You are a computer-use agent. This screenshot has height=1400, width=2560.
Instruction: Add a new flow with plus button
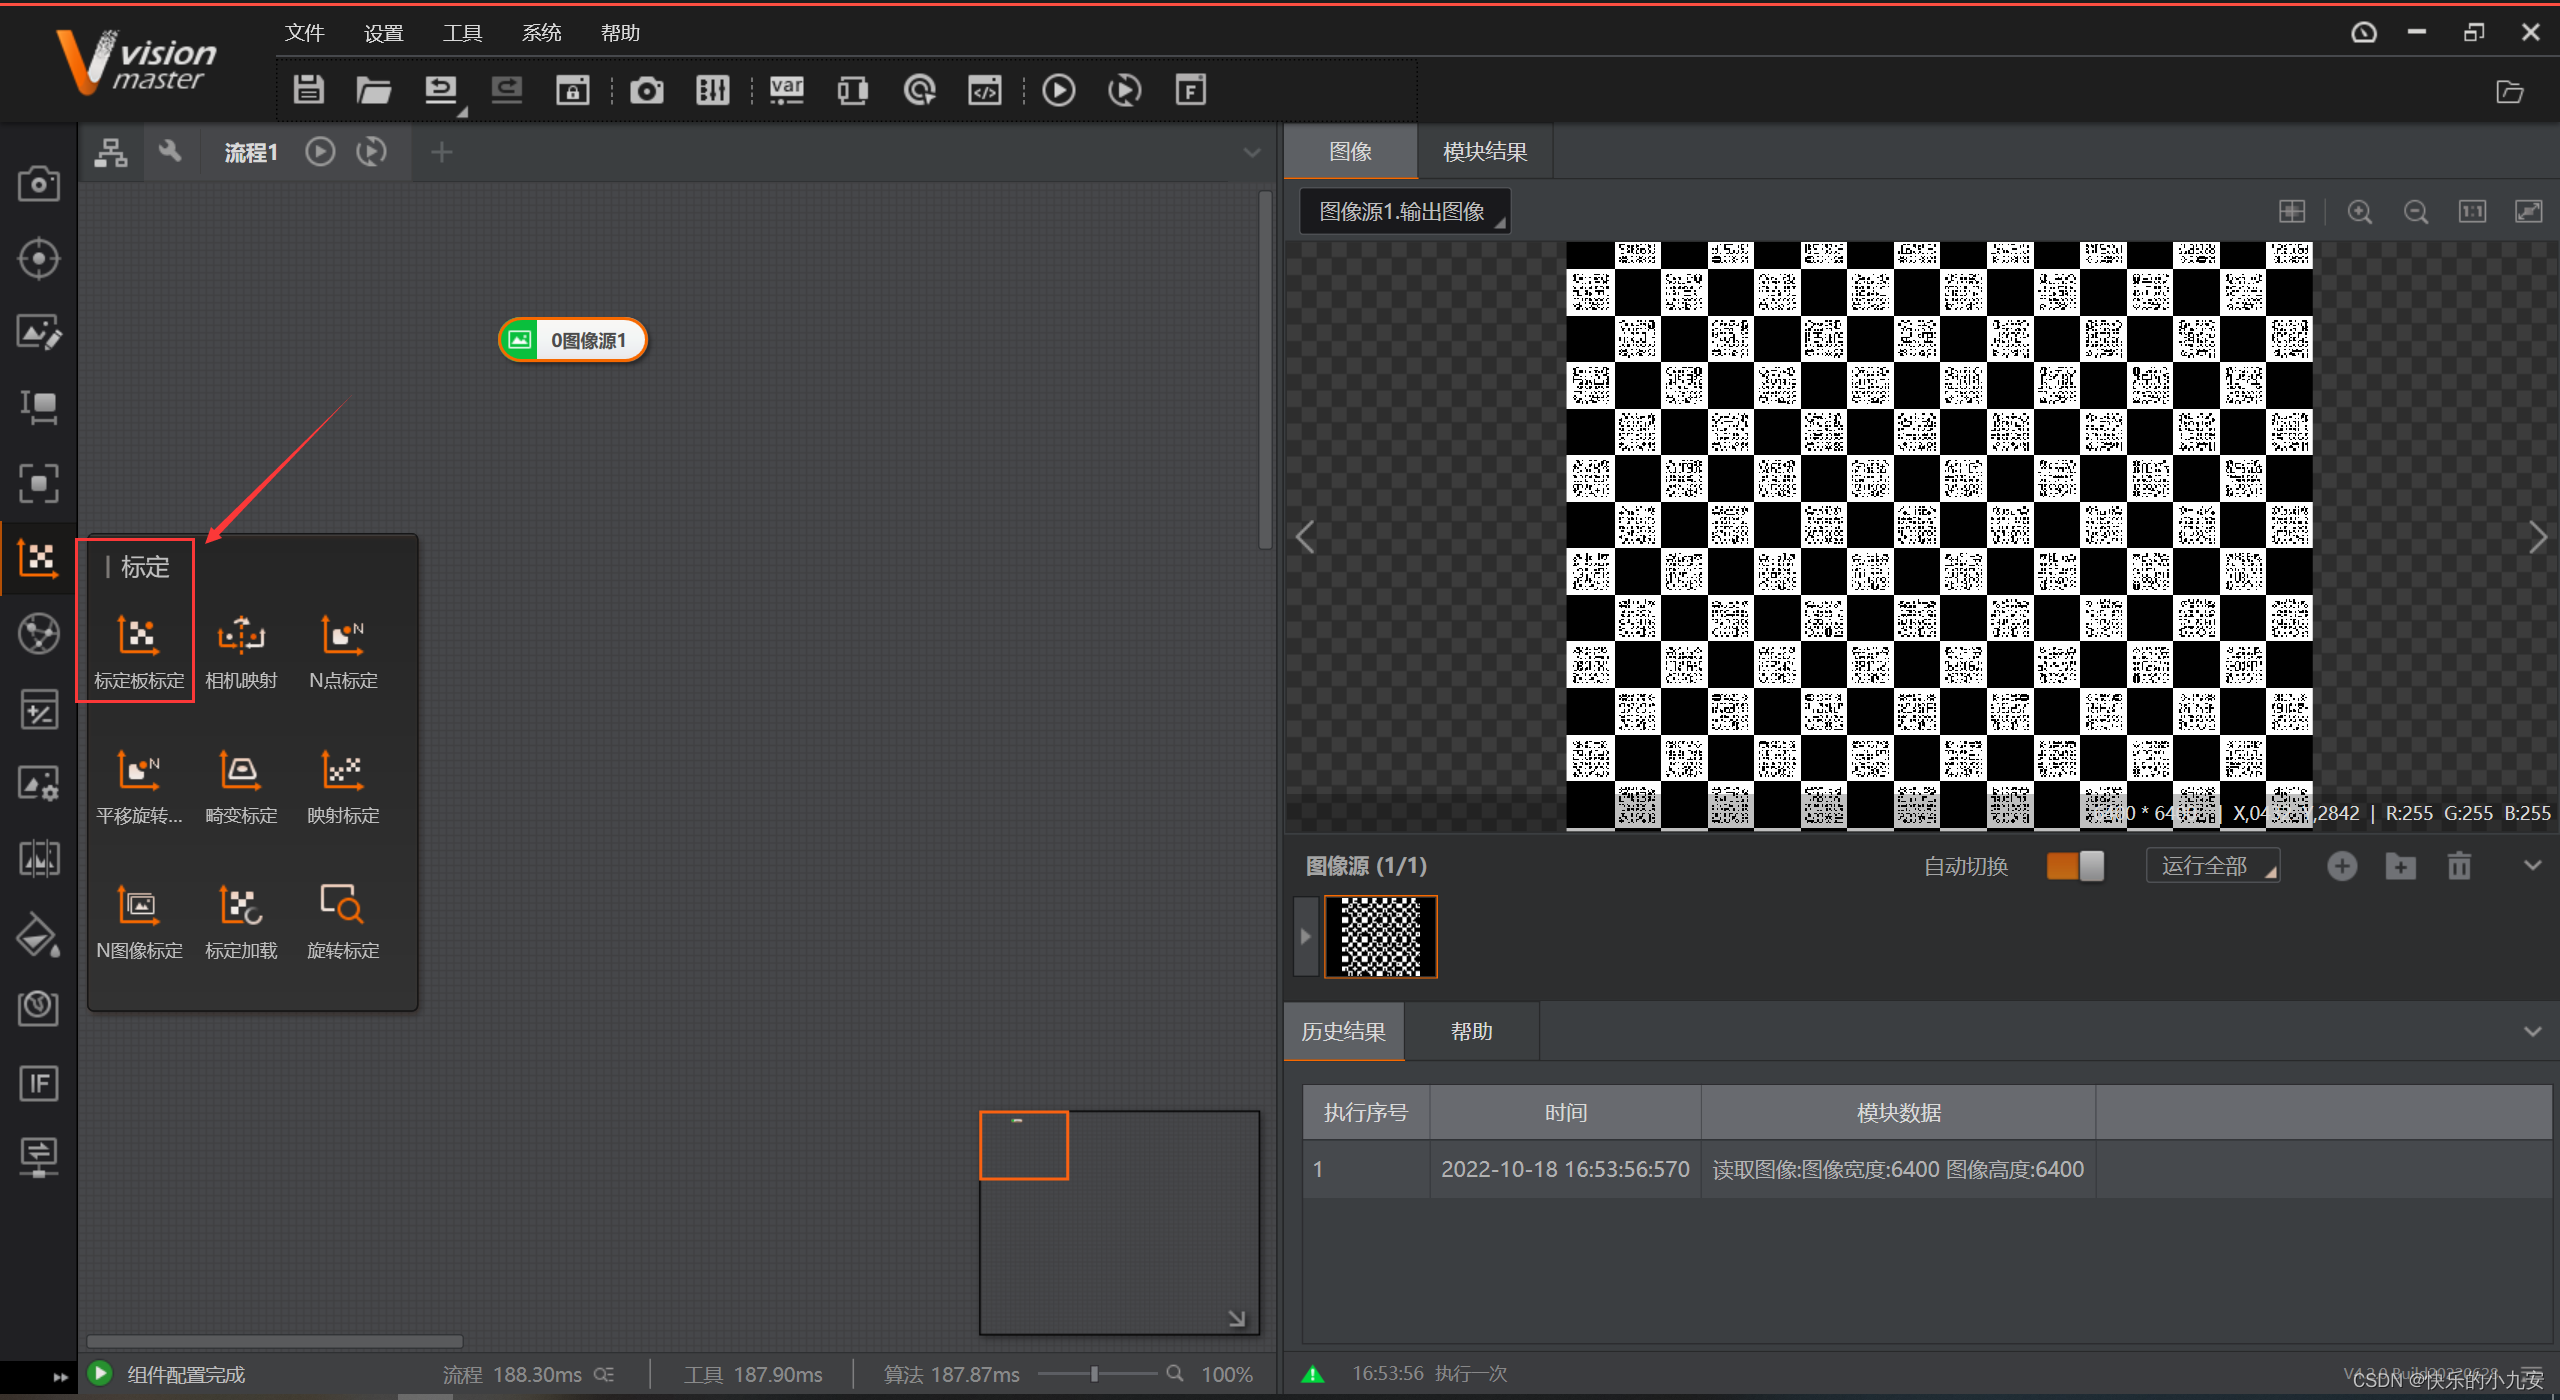coord(441,152)
